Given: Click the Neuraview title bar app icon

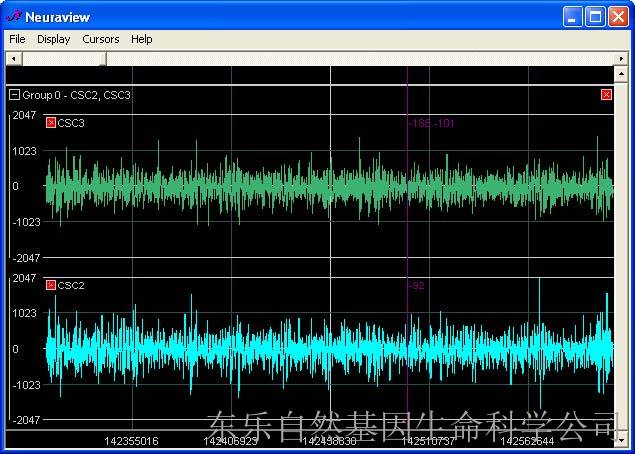Looking at the screenshot, I should (13, 16).
